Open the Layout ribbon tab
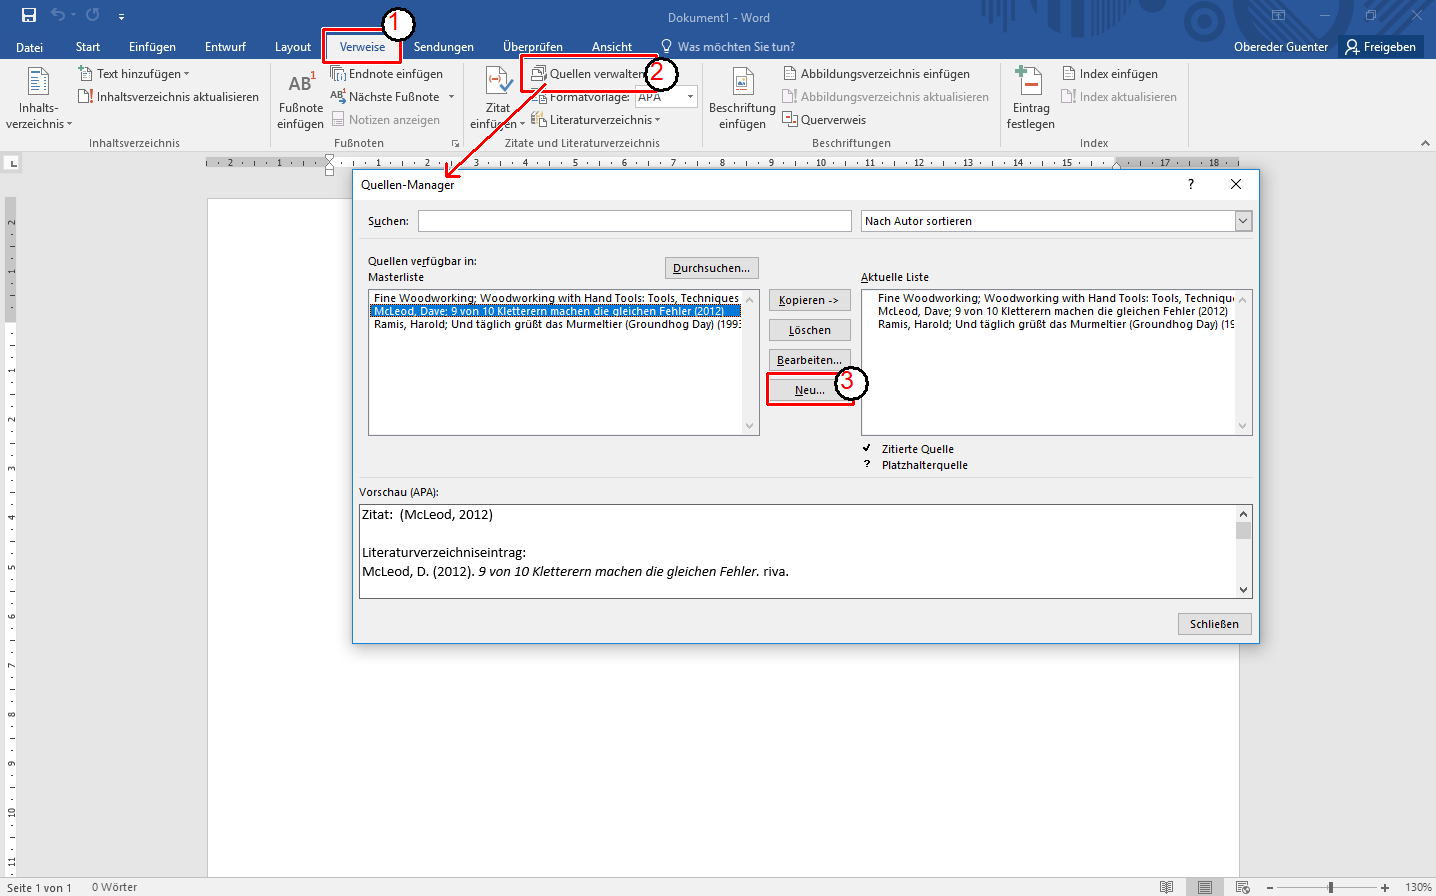Viewport: 1436px width, 896px height. point(293,47)
